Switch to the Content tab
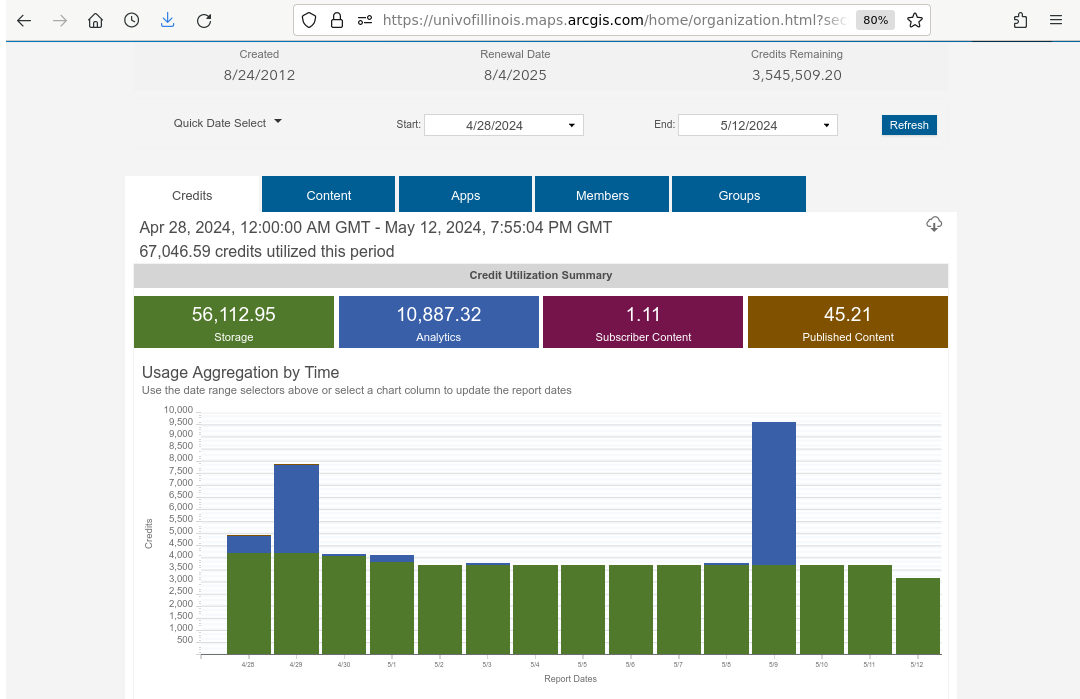Image resolution: width=1080 pixels, height=699 pixels. (329, 195)
